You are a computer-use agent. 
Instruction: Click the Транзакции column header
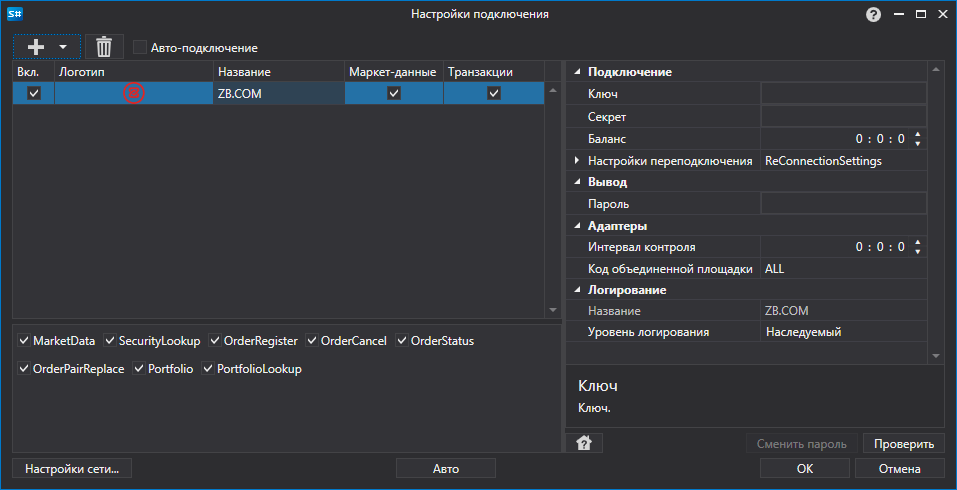pyautogui.click(x=494, y=72)
